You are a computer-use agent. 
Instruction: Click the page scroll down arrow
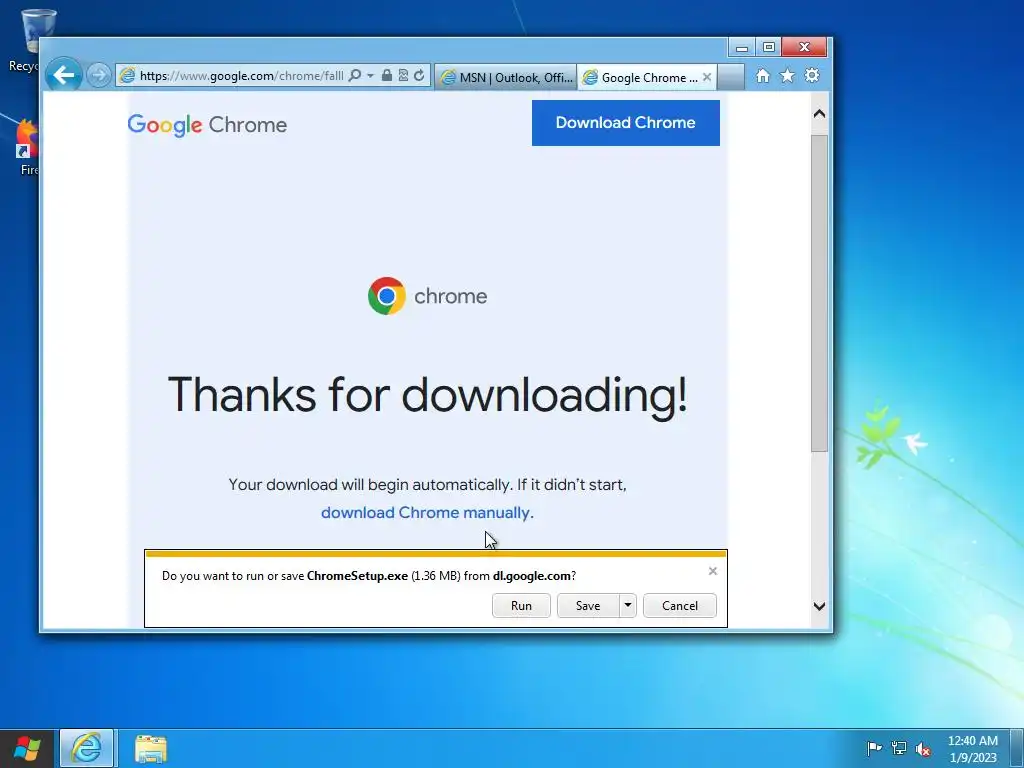(820, 606)
